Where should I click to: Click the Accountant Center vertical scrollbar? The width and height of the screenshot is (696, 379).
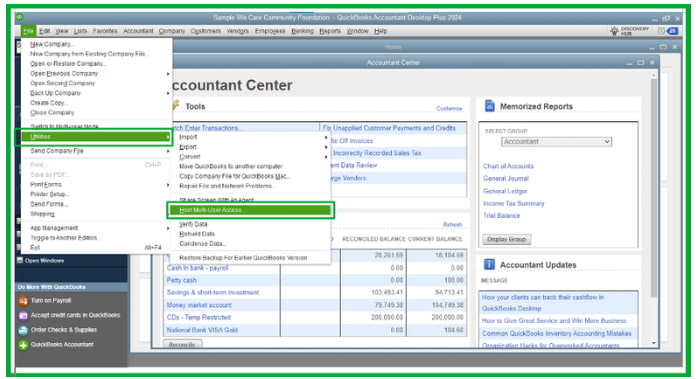(x=653, y=189)
